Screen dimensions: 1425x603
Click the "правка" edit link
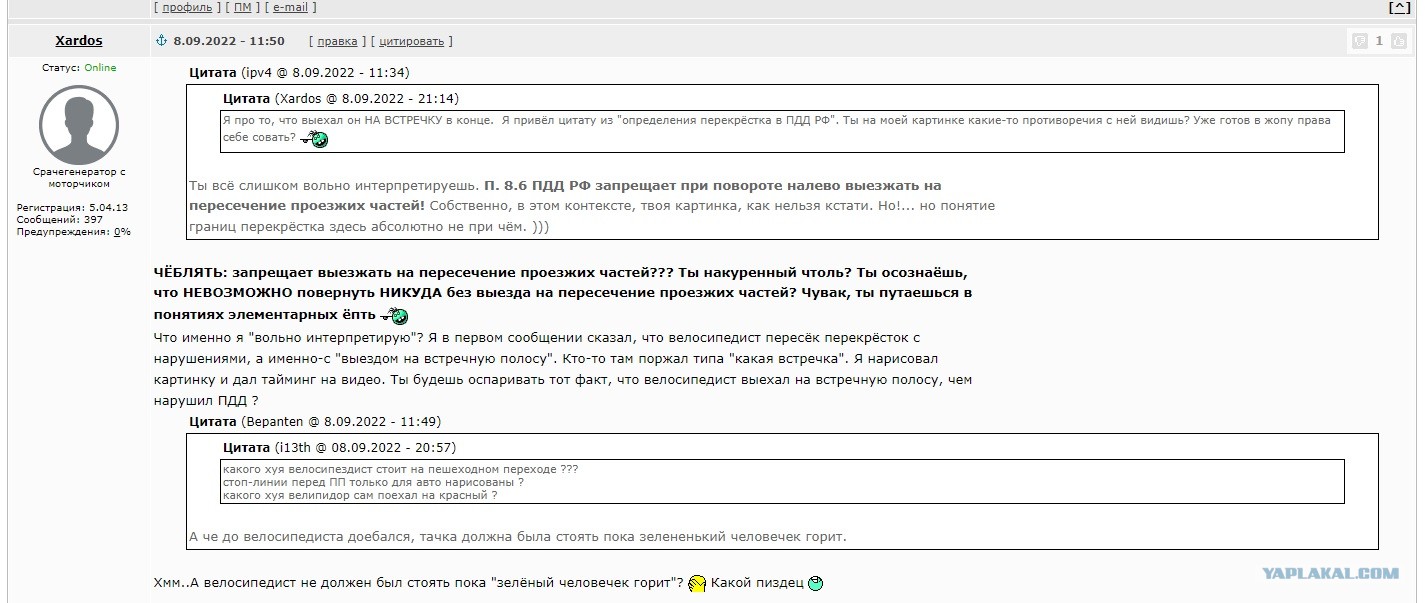coord(337,41)
